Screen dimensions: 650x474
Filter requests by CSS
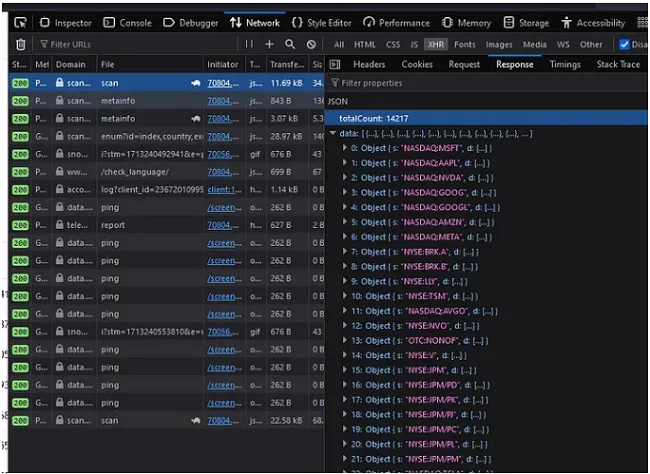click(x=393, y=44)
